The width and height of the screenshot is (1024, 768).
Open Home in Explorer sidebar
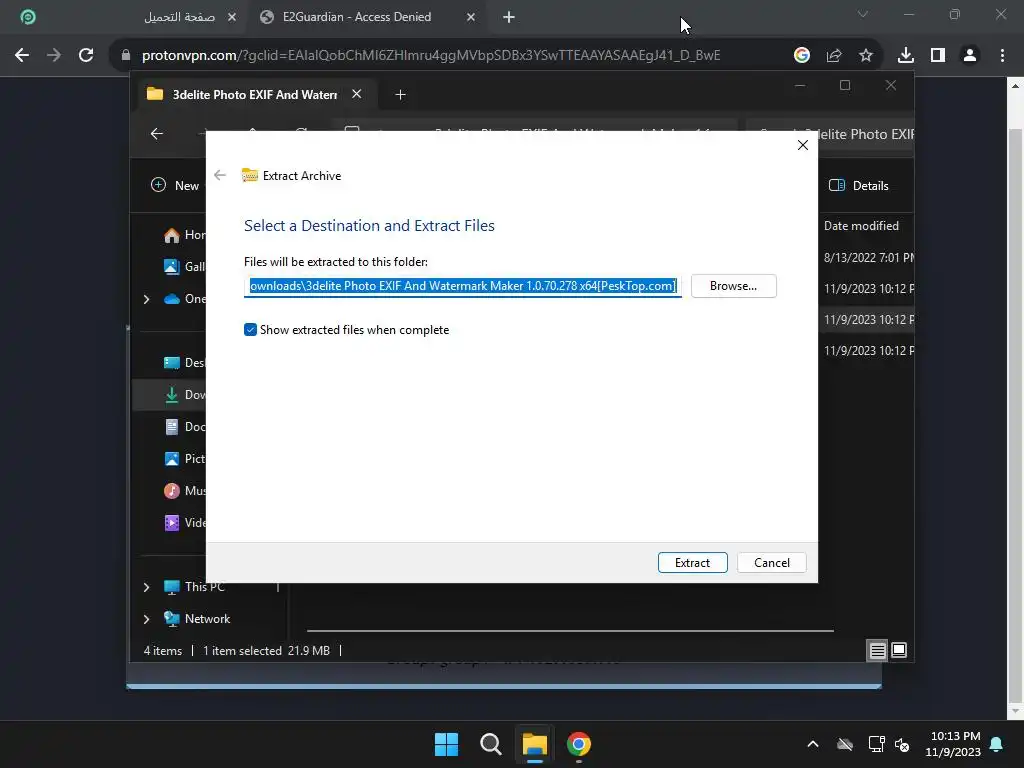[x=185, y=234]
